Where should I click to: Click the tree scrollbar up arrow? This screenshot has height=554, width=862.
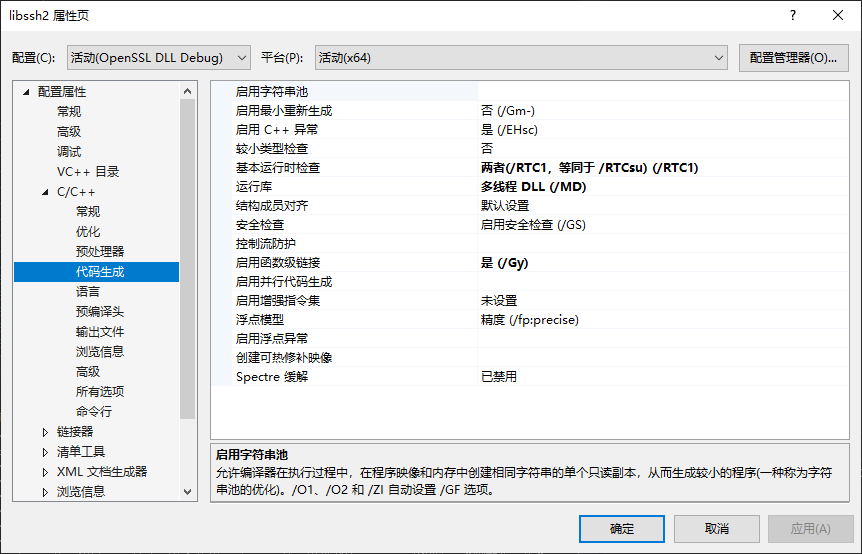coord(187,91)
